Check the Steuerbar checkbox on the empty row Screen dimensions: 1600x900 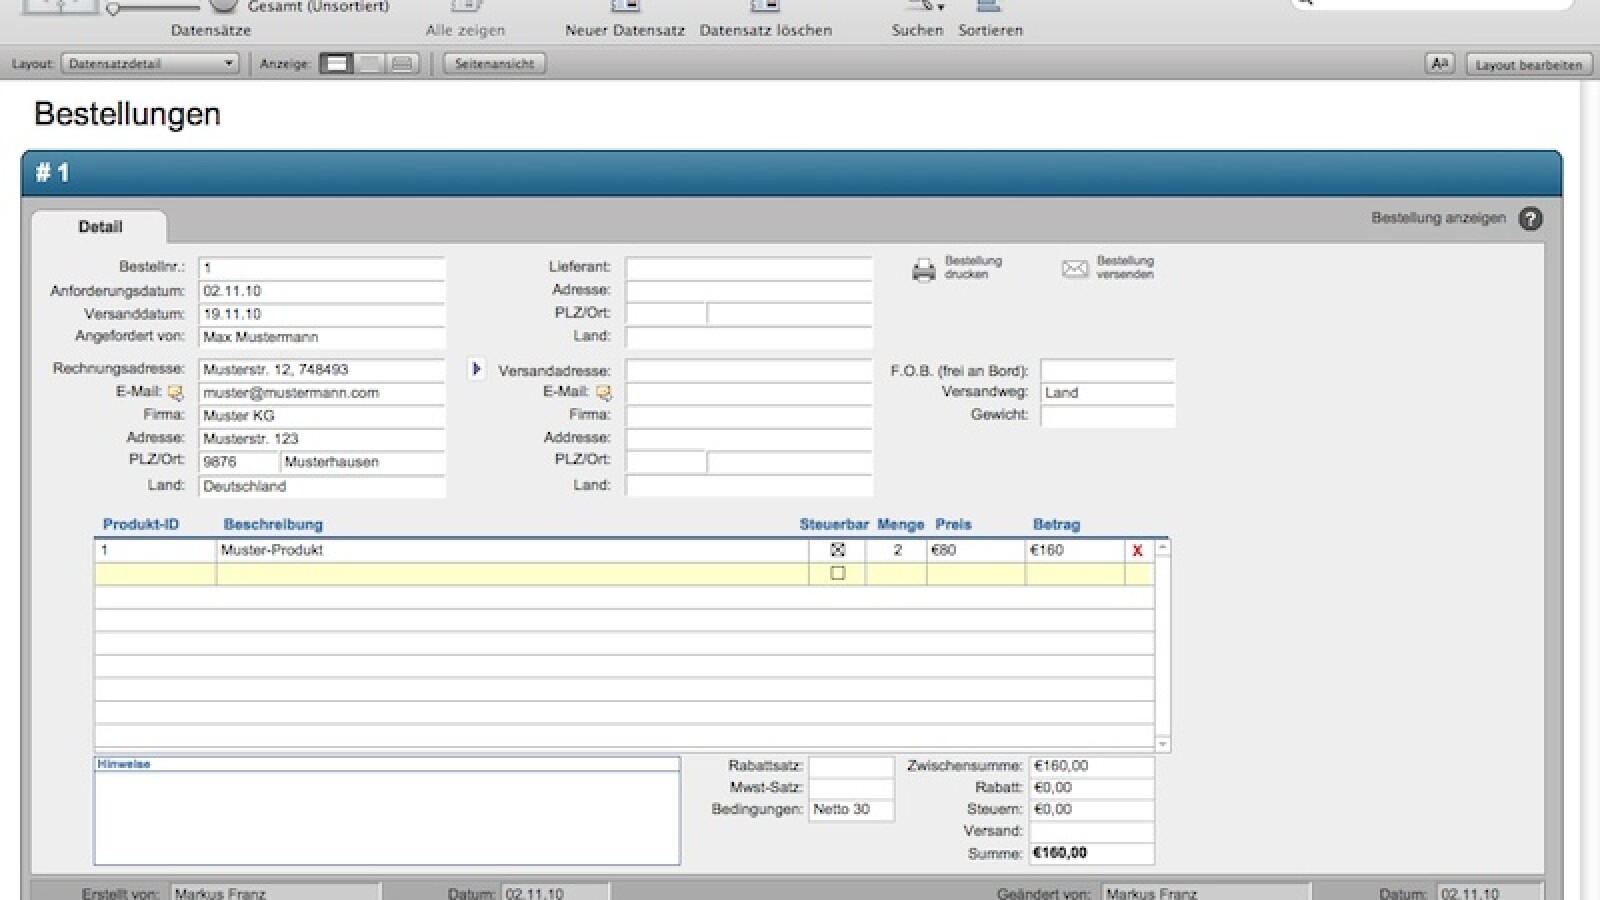coord(838,572)
